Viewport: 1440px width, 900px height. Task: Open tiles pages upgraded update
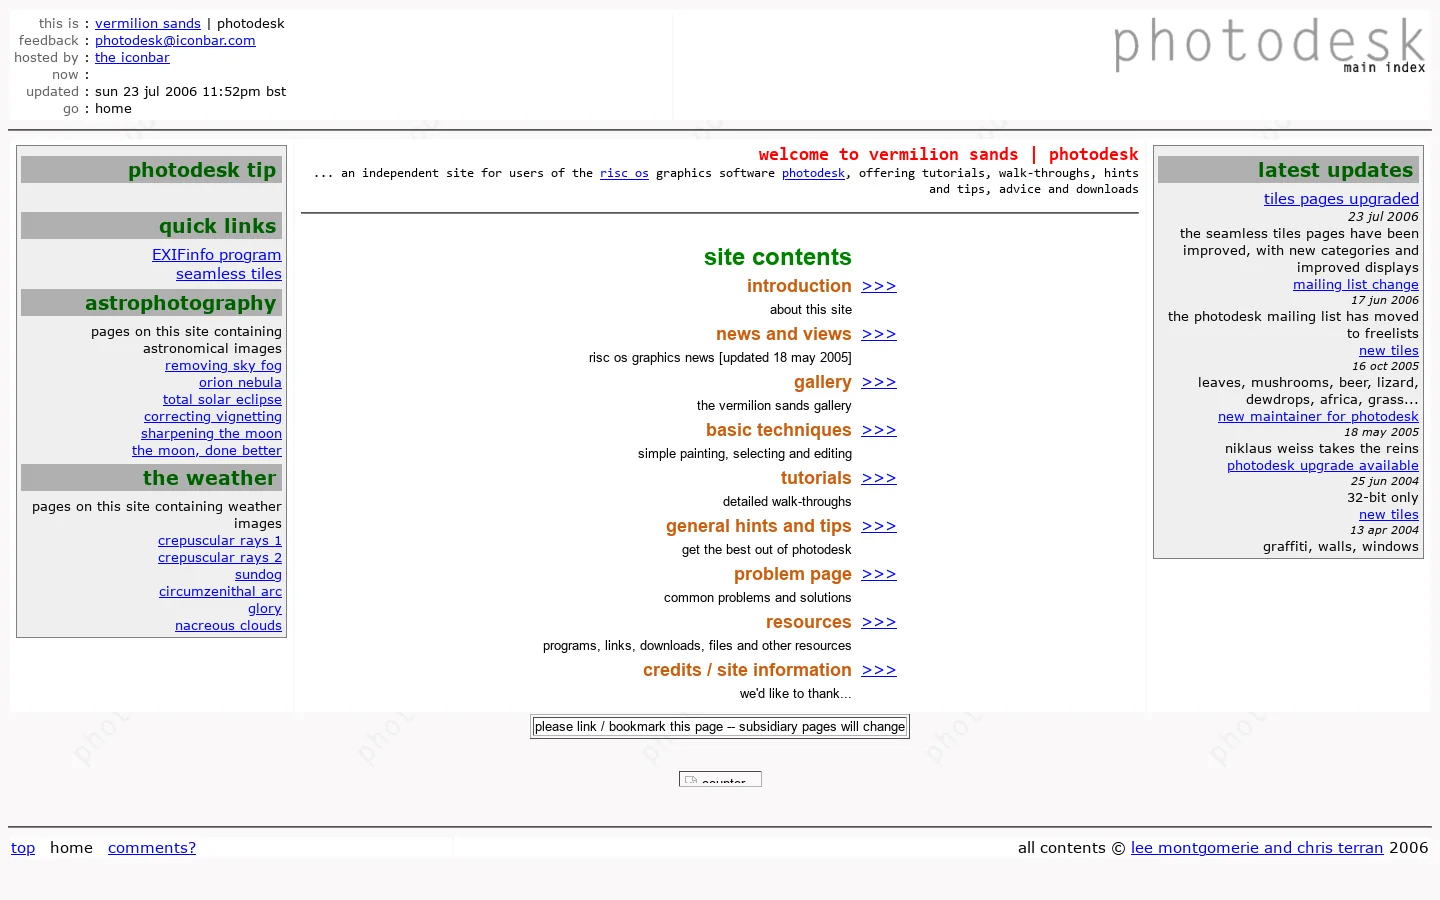point(1341,199)
